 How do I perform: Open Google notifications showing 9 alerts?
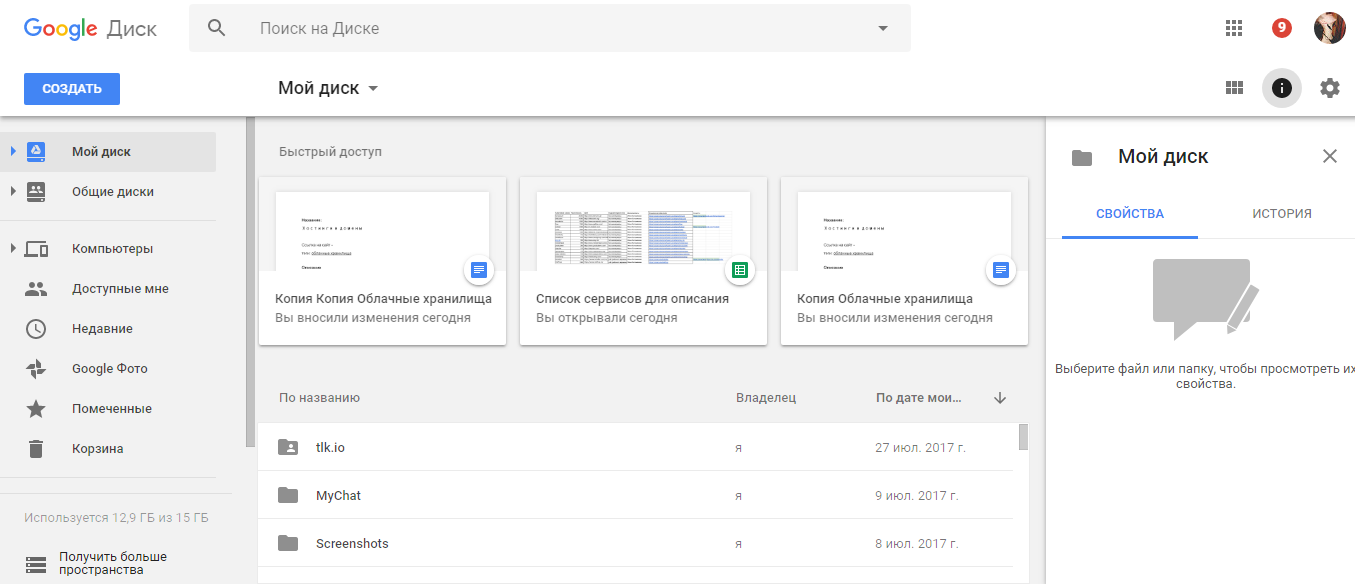pyautogui.click(x=1281, y=27)
